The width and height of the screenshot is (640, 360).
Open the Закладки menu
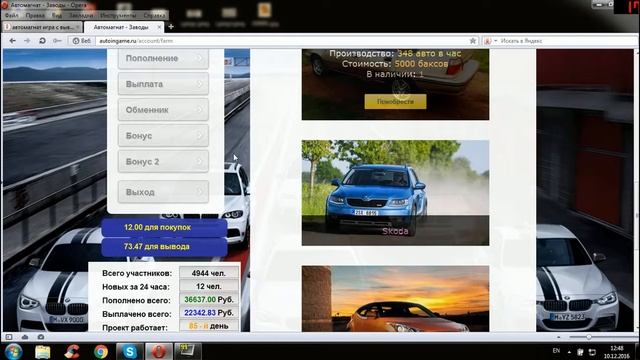click(81, 15)
